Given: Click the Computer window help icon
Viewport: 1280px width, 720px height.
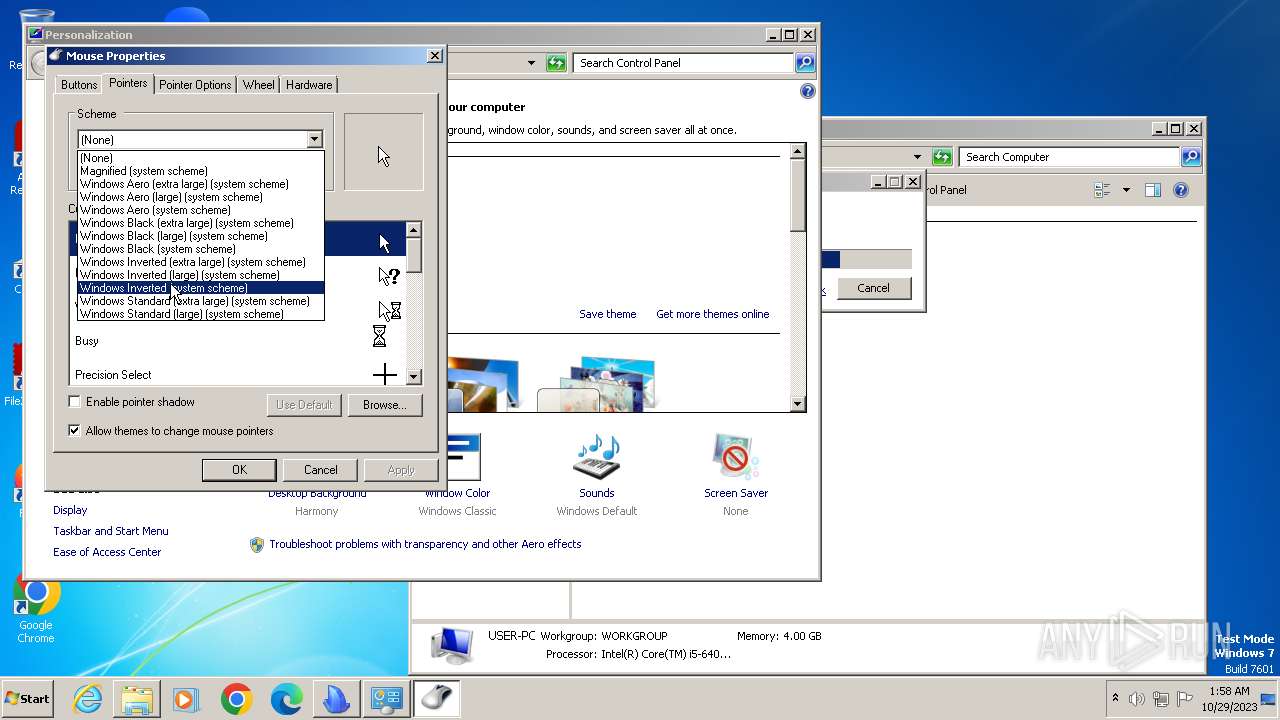Looking at the screenshot, I should click(x=1181, y=190).
